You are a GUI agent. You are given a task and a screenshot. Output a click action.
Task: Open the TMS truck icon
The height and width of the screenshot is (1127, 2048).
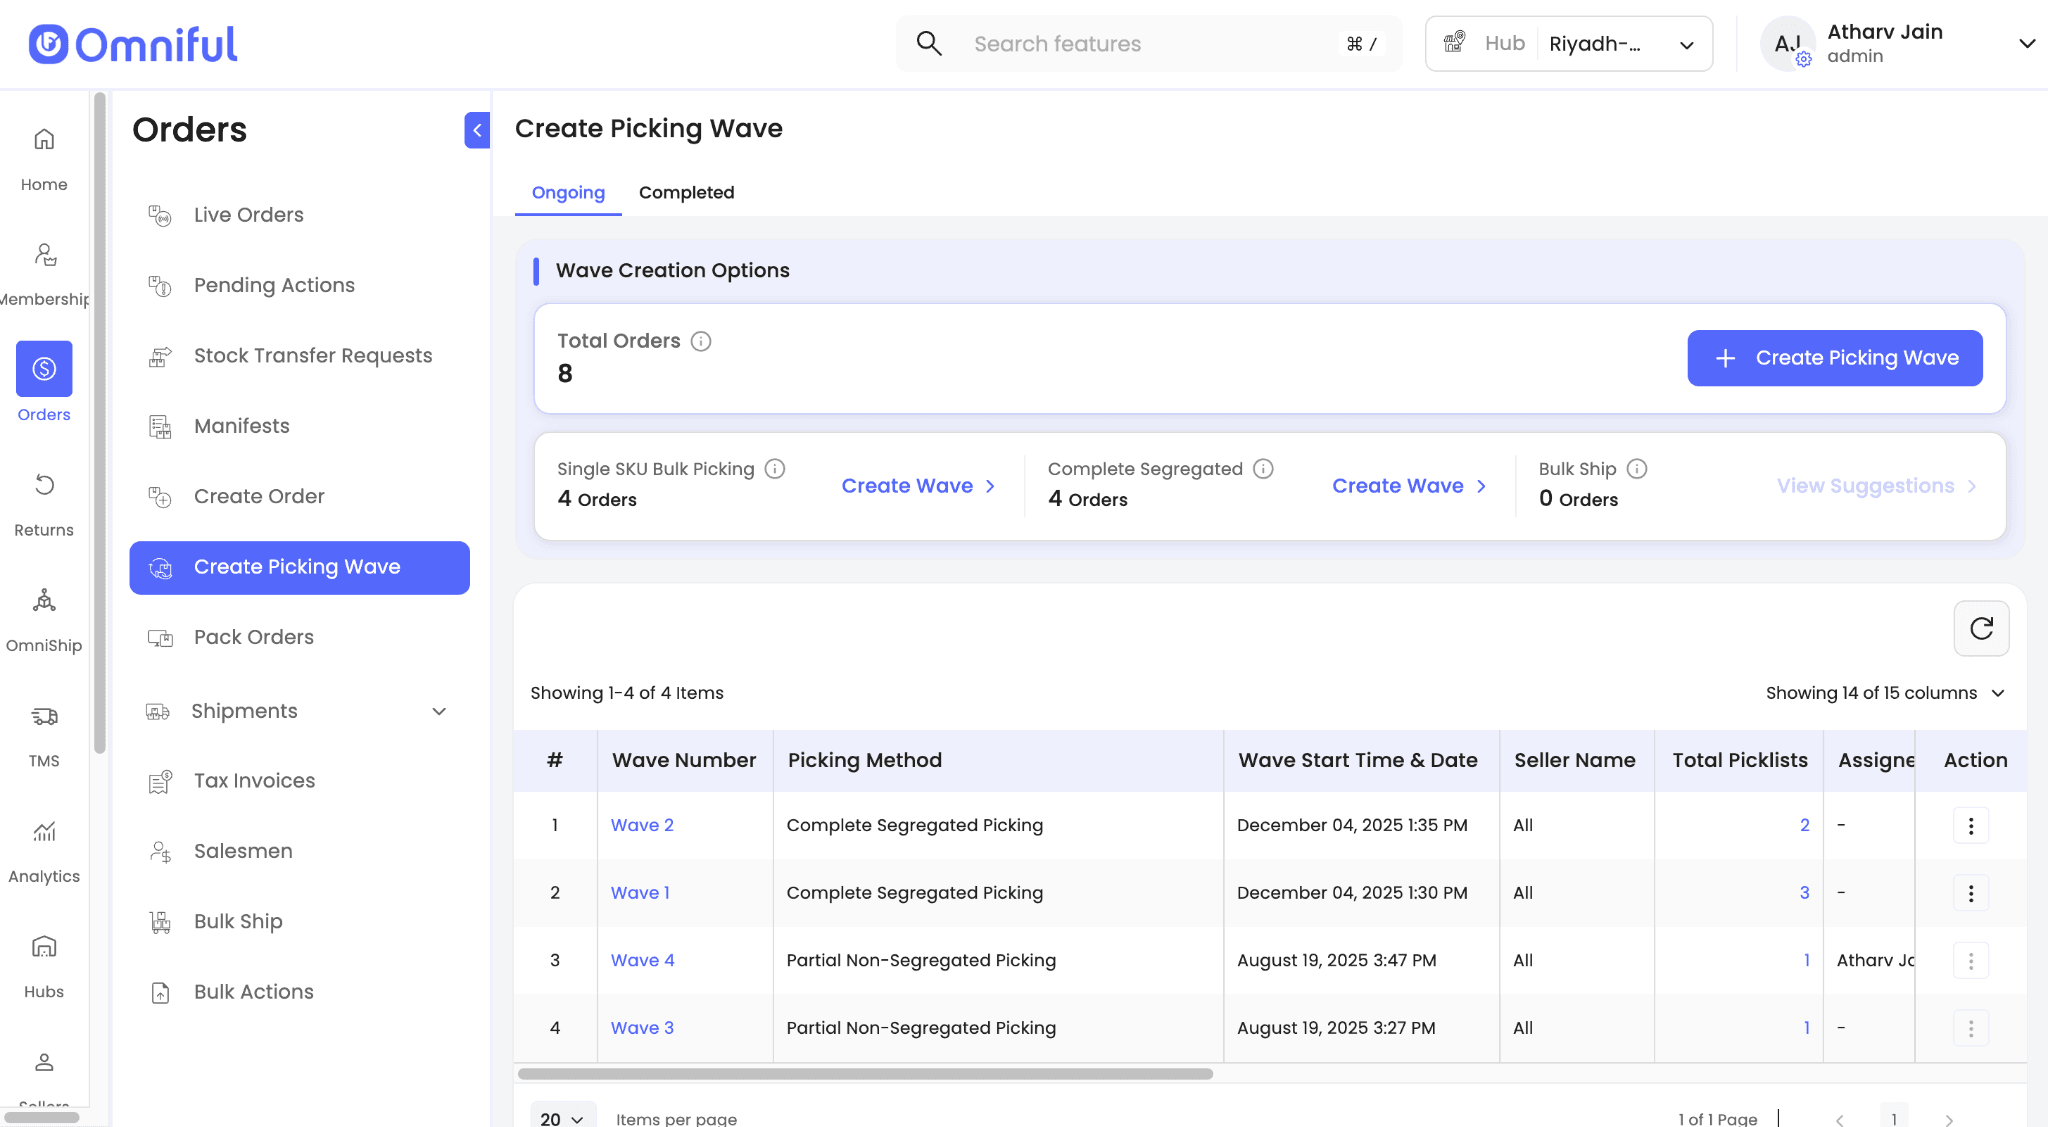[x=44, y=716]
